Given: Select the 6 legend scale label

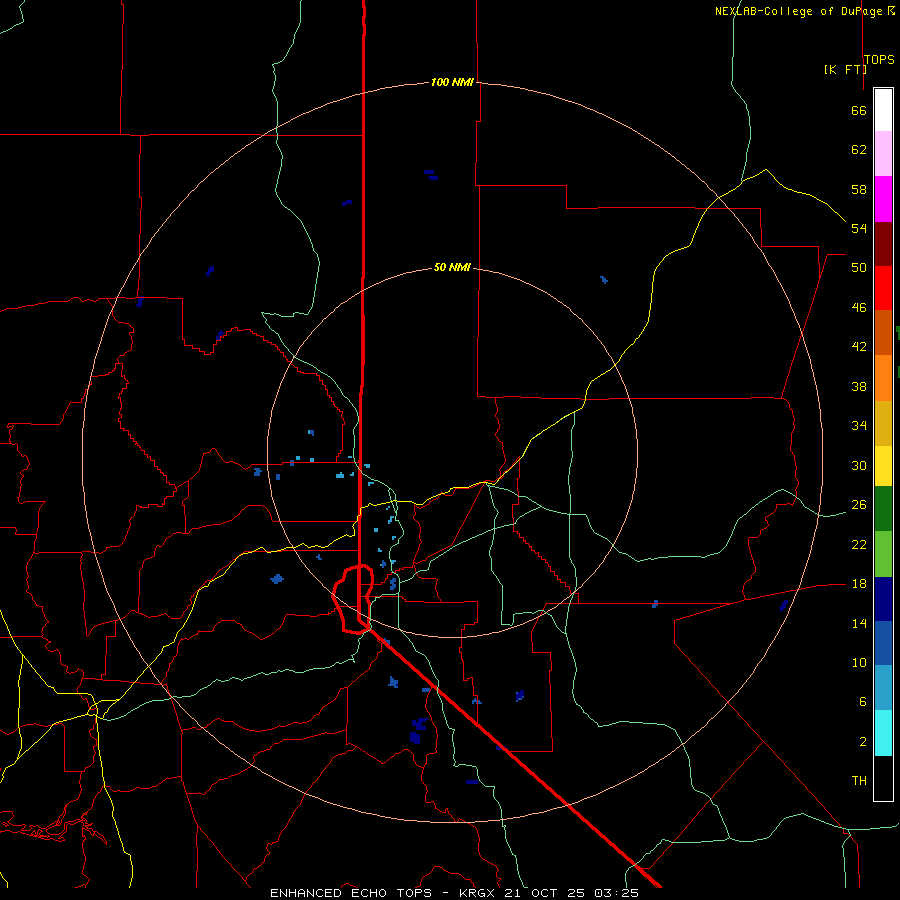Looking at the screenshot, I should (863, 702).
